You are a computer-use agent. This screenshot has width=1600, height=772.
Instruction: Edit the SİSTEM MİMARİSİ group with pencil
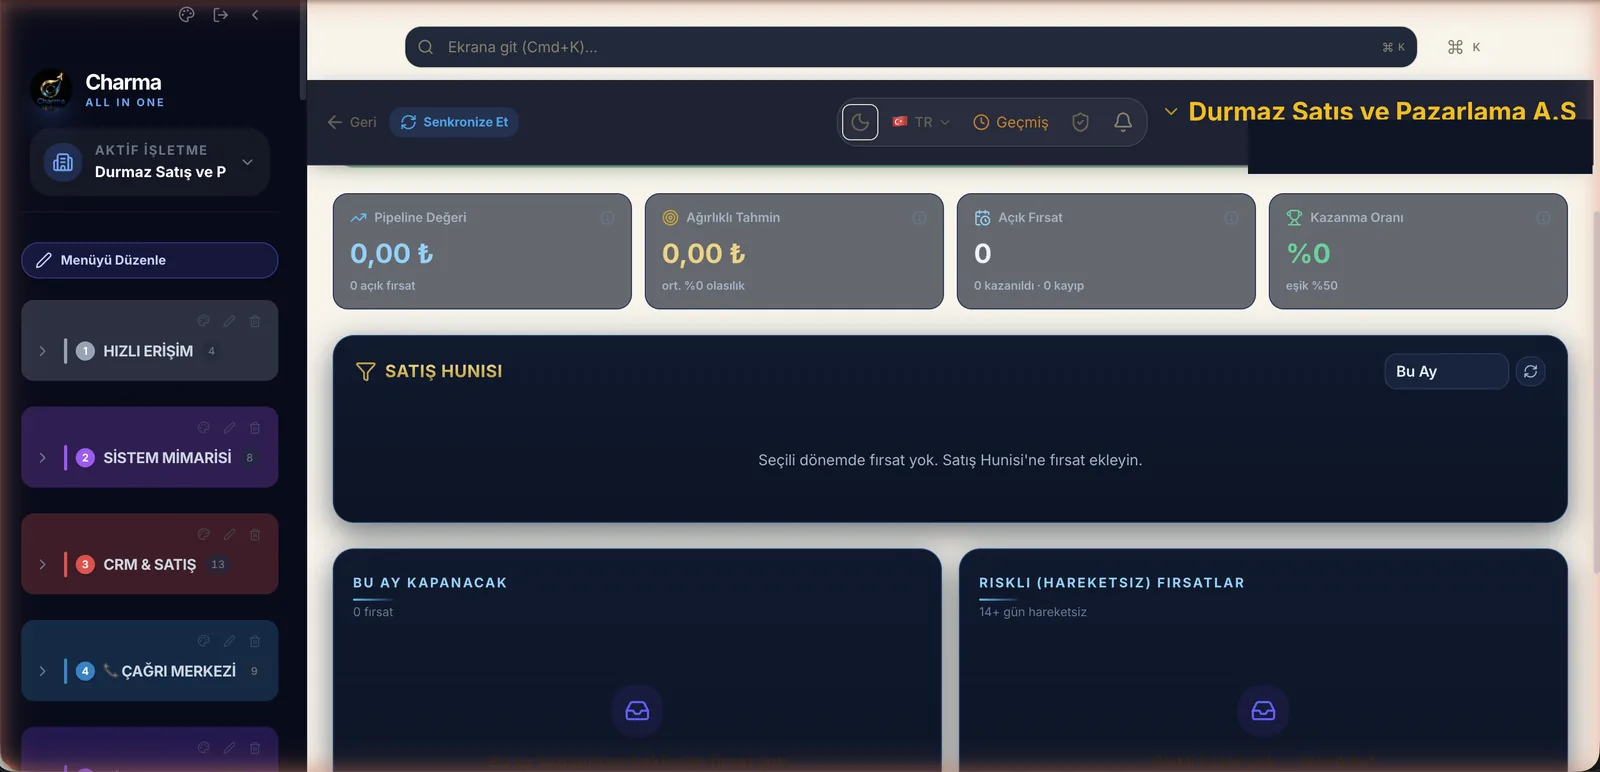click(x=229, y=428)
